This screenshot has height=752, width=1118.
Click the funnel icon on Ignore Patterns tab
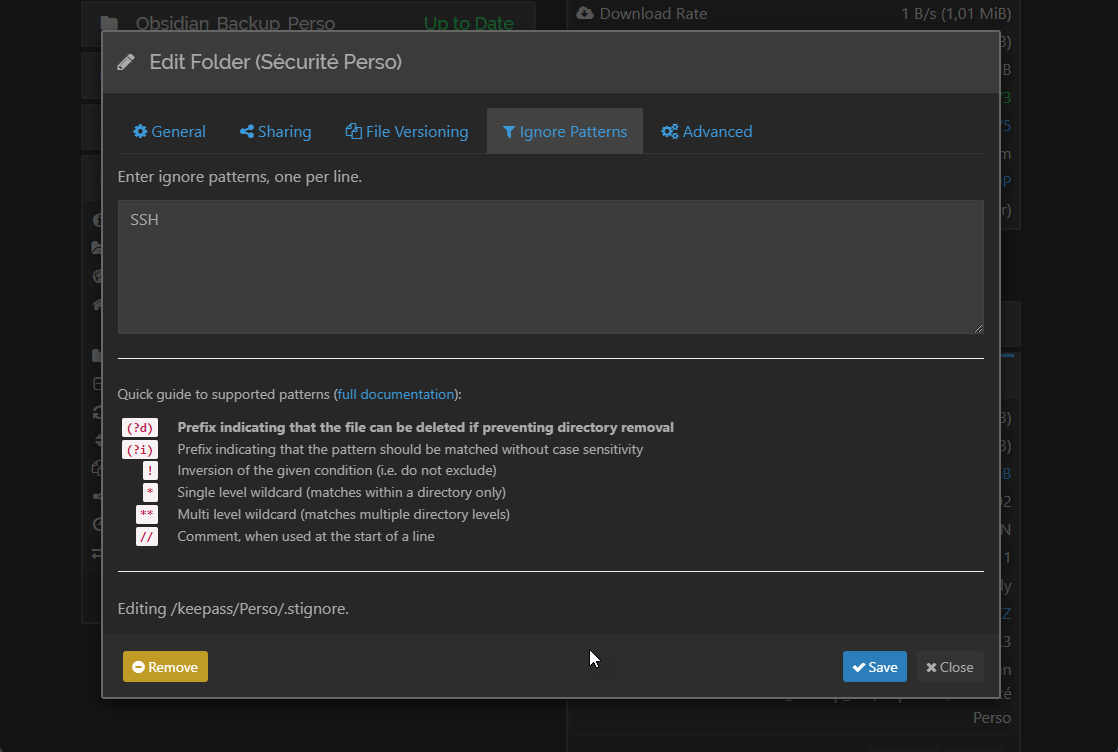coord(508,132)
